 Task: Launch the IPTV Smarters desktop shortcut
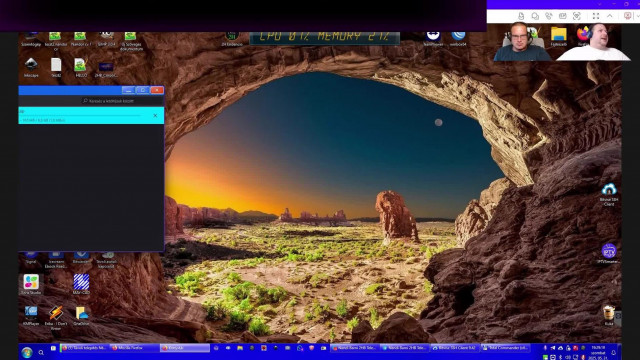[x=609, y=253]
